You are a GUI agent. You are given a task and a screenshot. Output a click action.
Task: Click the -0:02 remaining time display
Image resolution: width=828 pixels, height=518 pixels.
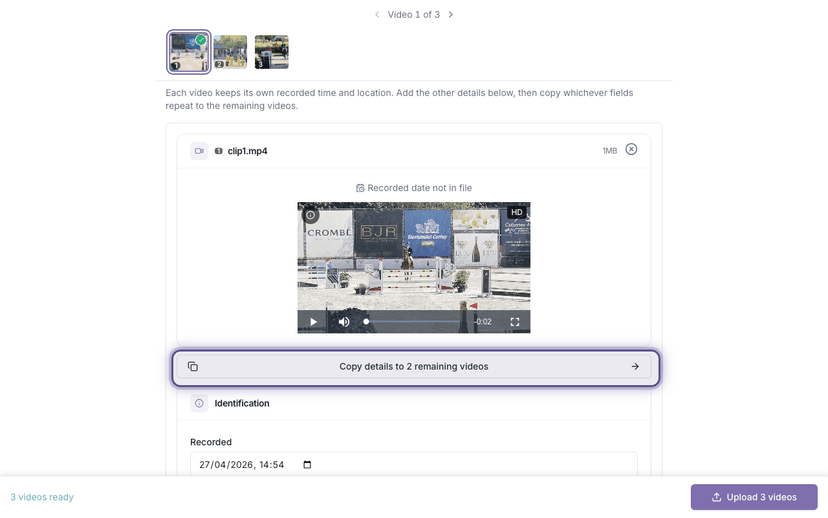pyautogui.click(x=483, y=322)
